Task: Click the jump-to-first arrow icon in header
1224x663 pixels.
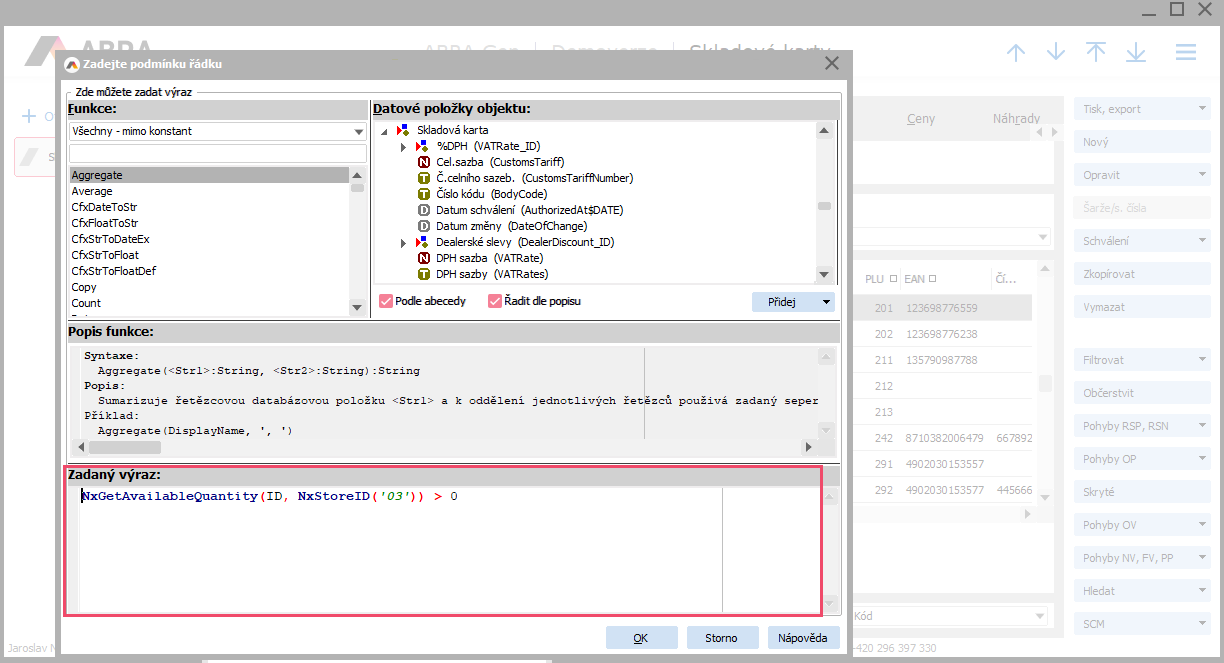Action: [x=1096, y=52]
